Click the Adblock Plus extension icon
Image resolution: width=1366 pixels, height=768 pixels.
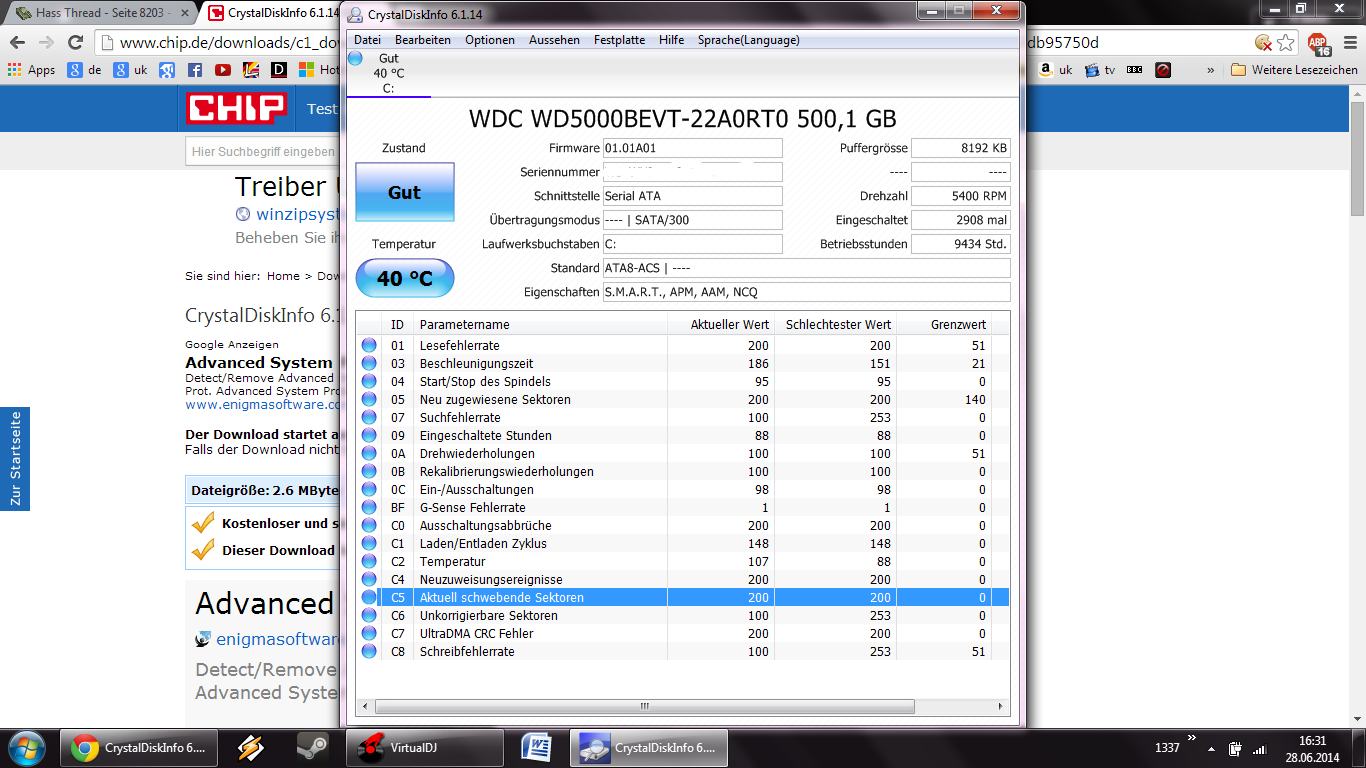(1321, 42)
